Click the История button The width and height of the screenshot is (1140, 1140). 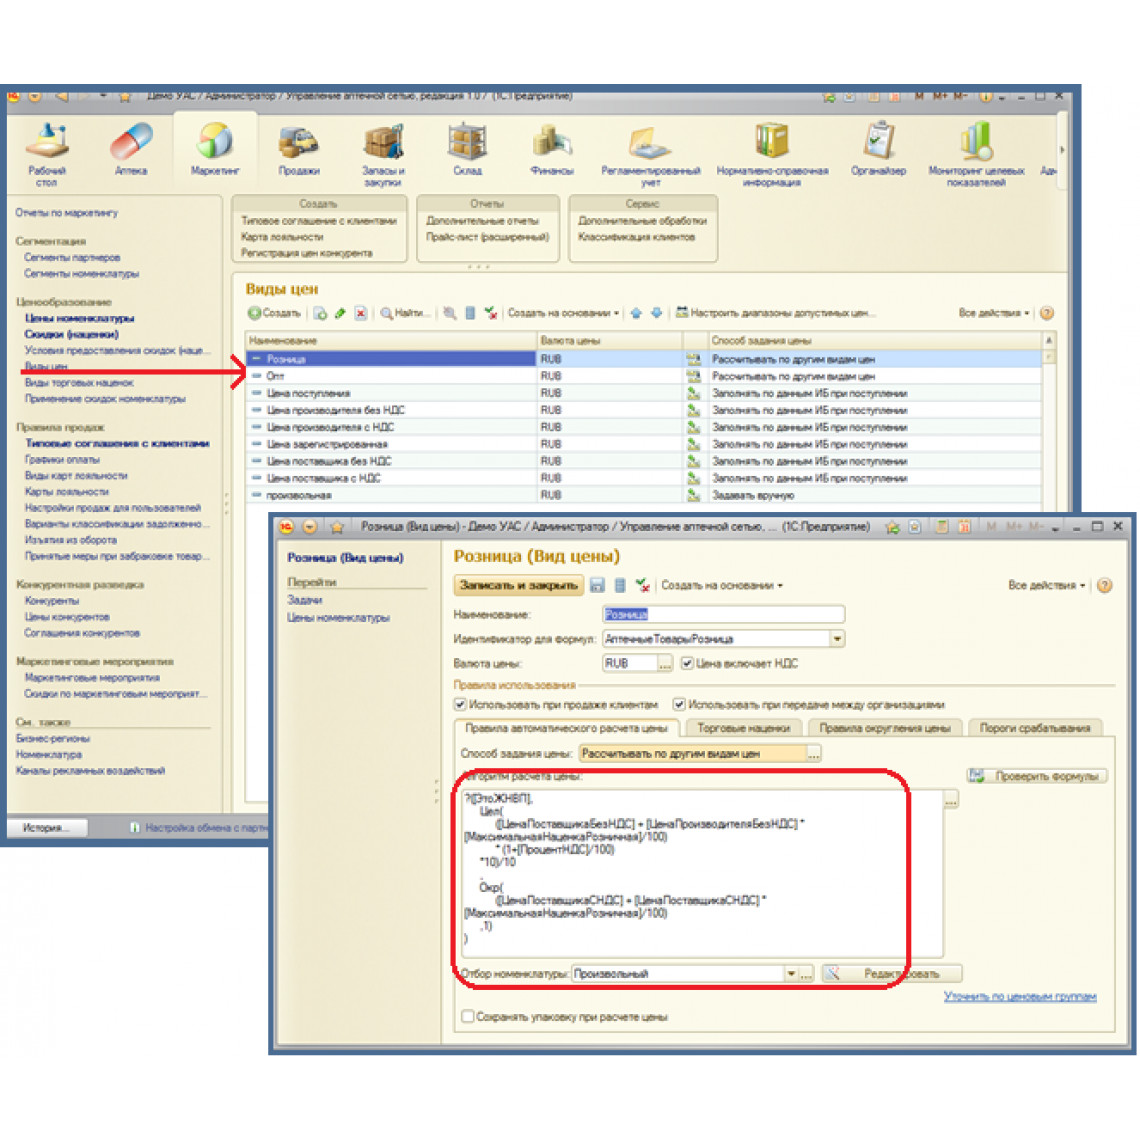point(47,828)
